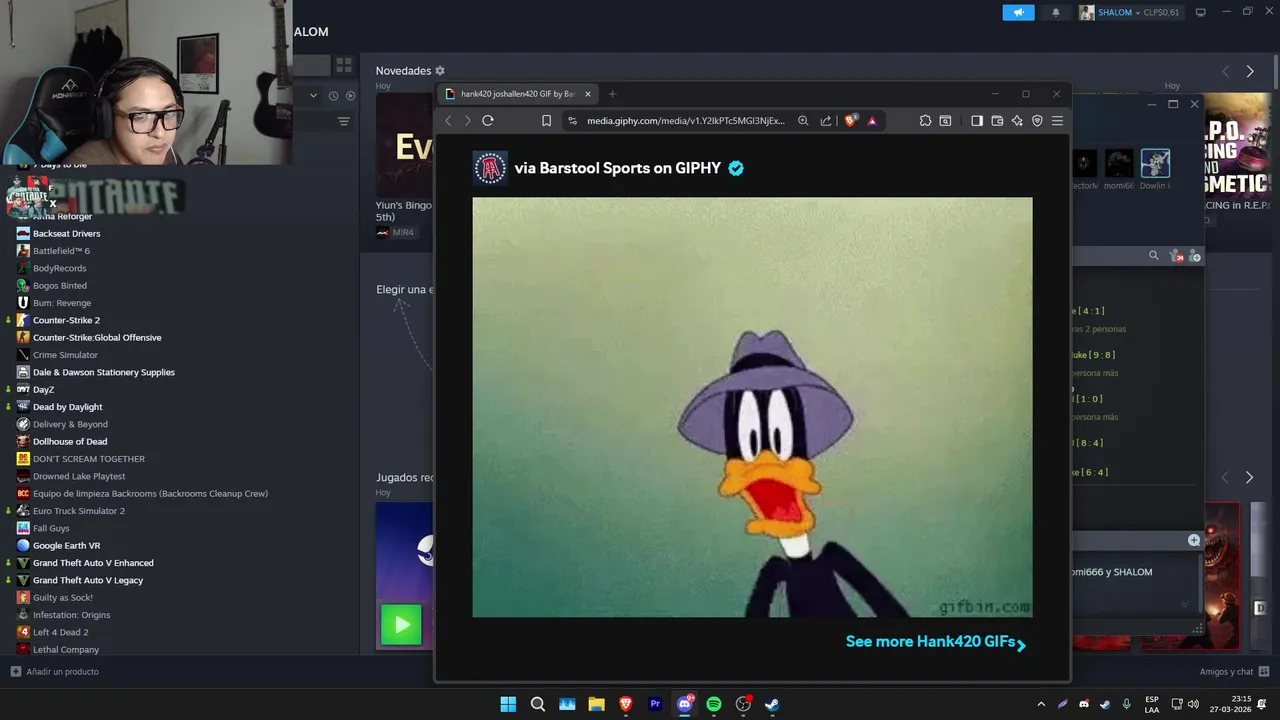The height and width of the screenshot is (720, 1280).
Task: Open Windows taskbar search
Action: pos(537,704)
